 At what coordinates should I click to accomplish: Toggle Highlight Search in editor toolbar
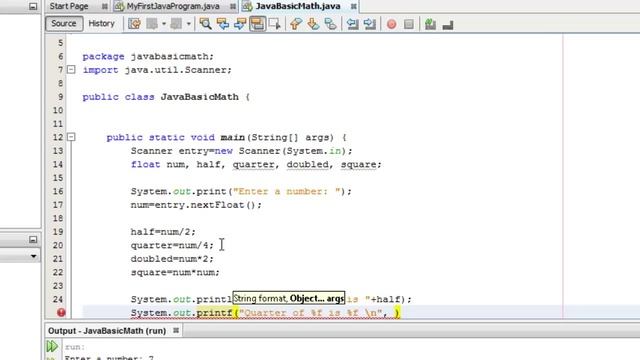click(257, 24)
